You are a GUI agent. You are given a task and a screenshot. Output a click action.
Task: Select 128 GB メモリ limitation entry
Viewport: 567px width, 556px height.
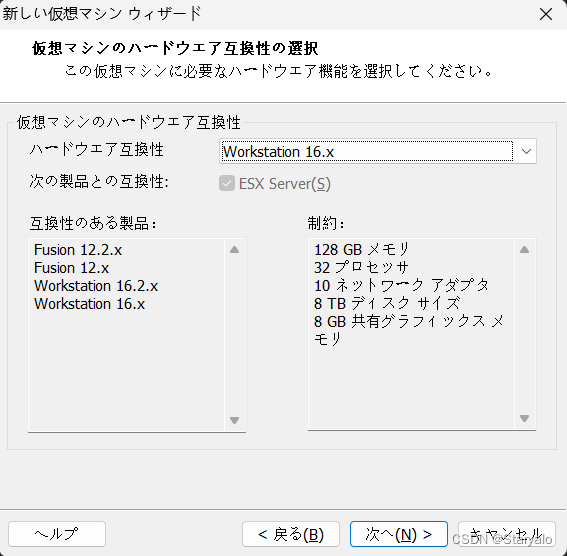pos(362,249)
